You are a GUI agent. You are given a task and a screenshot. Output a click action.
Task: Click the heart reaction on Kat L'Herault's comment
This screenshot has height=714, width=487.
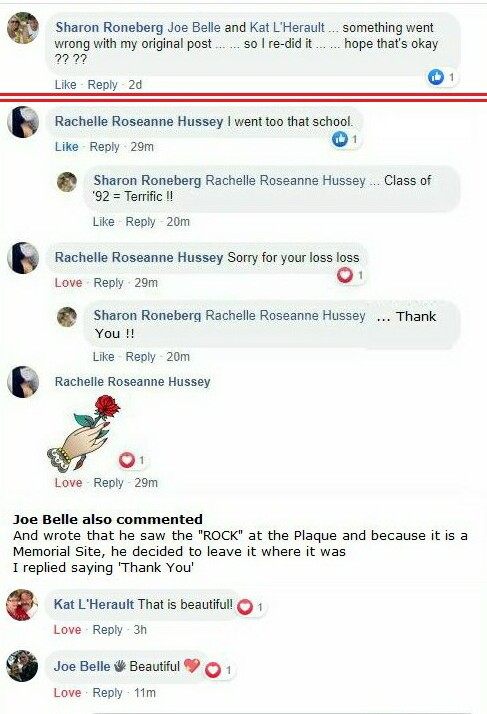click(x=245, y=607)
